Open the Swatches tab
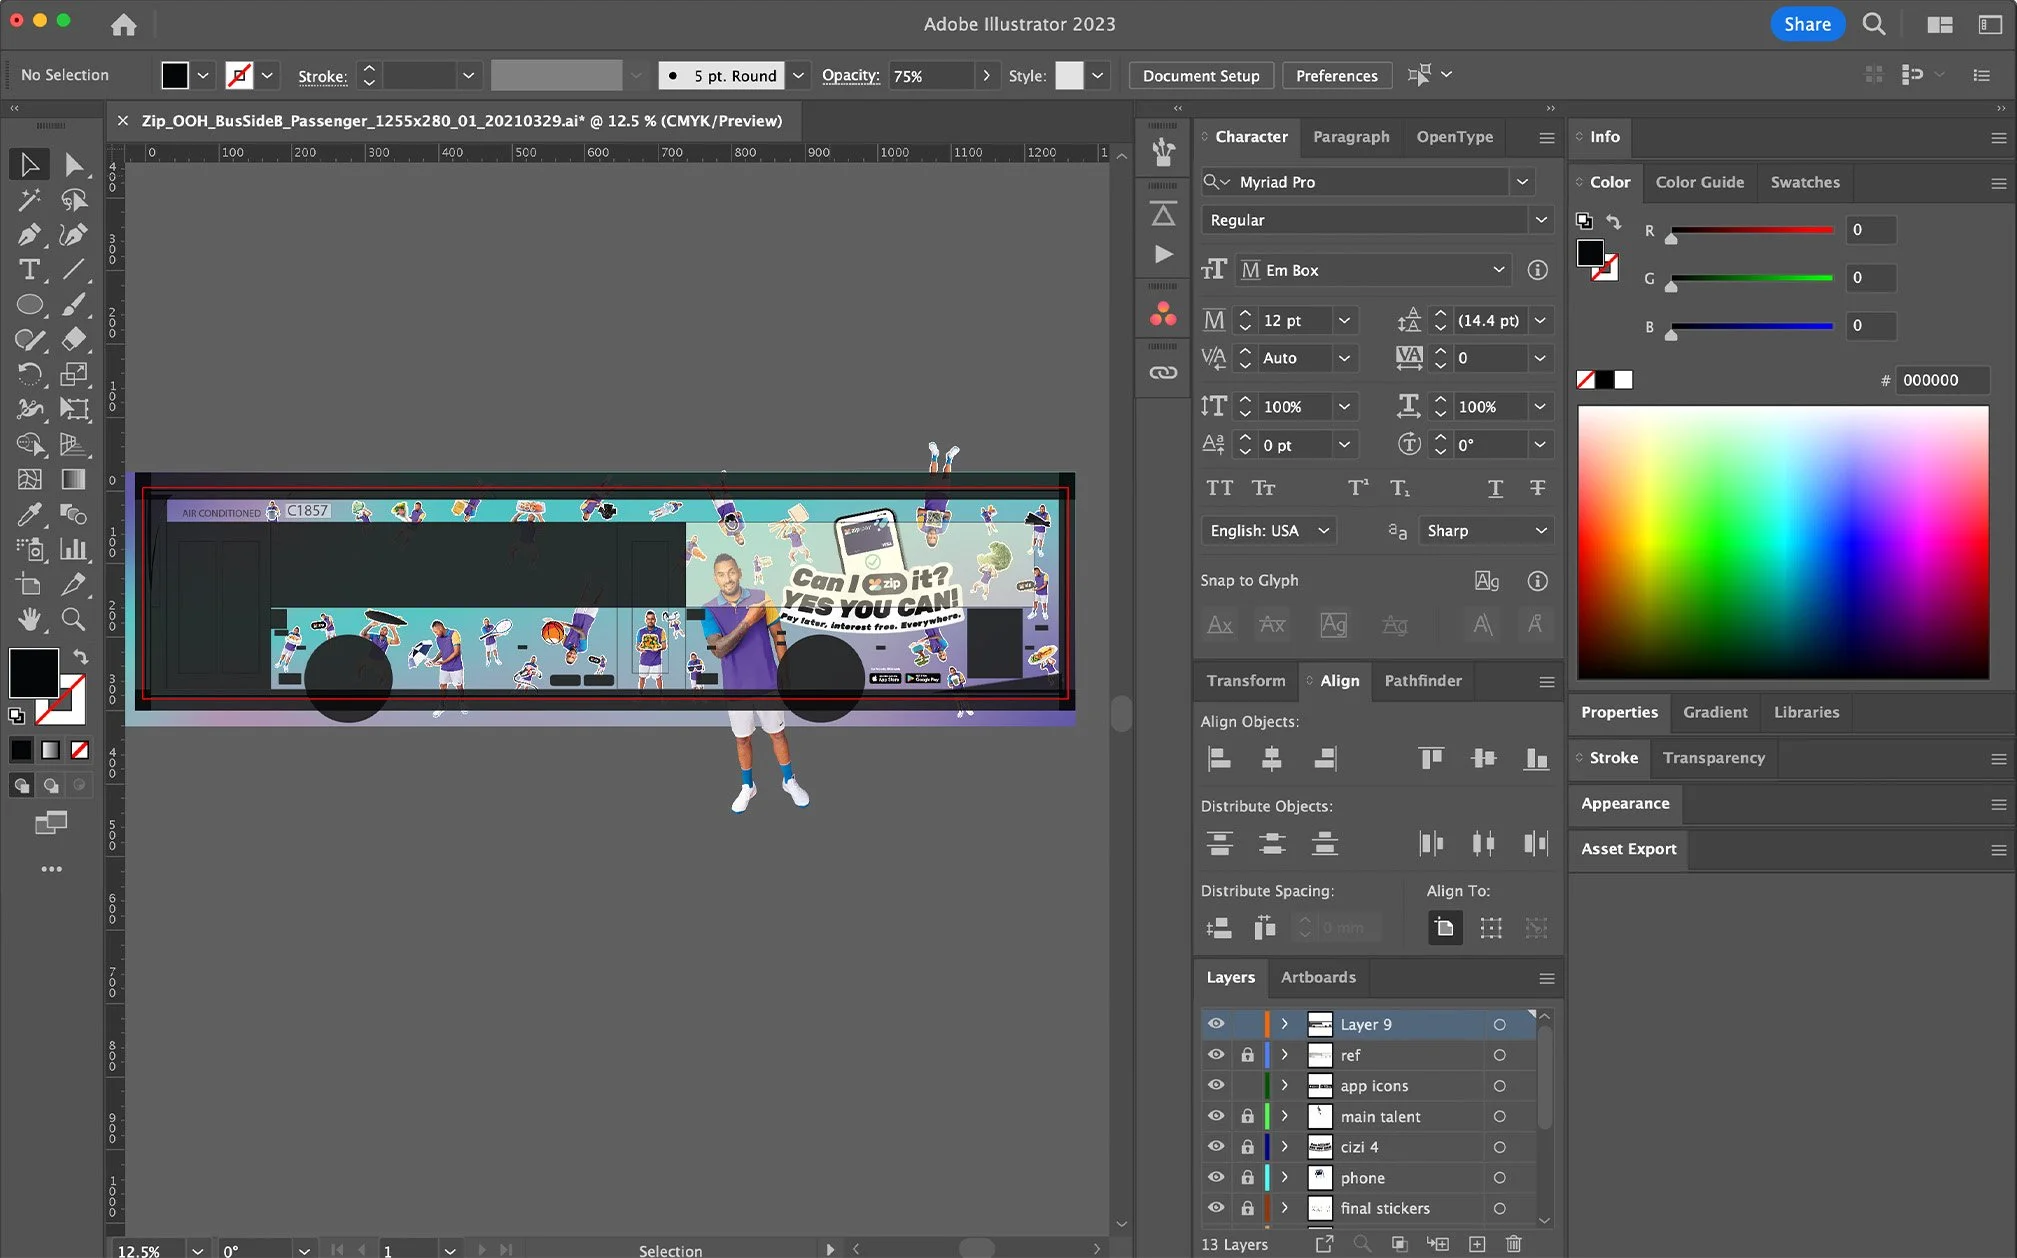Viewport: 2017px width, 1258px height. tap(1804, 182)
